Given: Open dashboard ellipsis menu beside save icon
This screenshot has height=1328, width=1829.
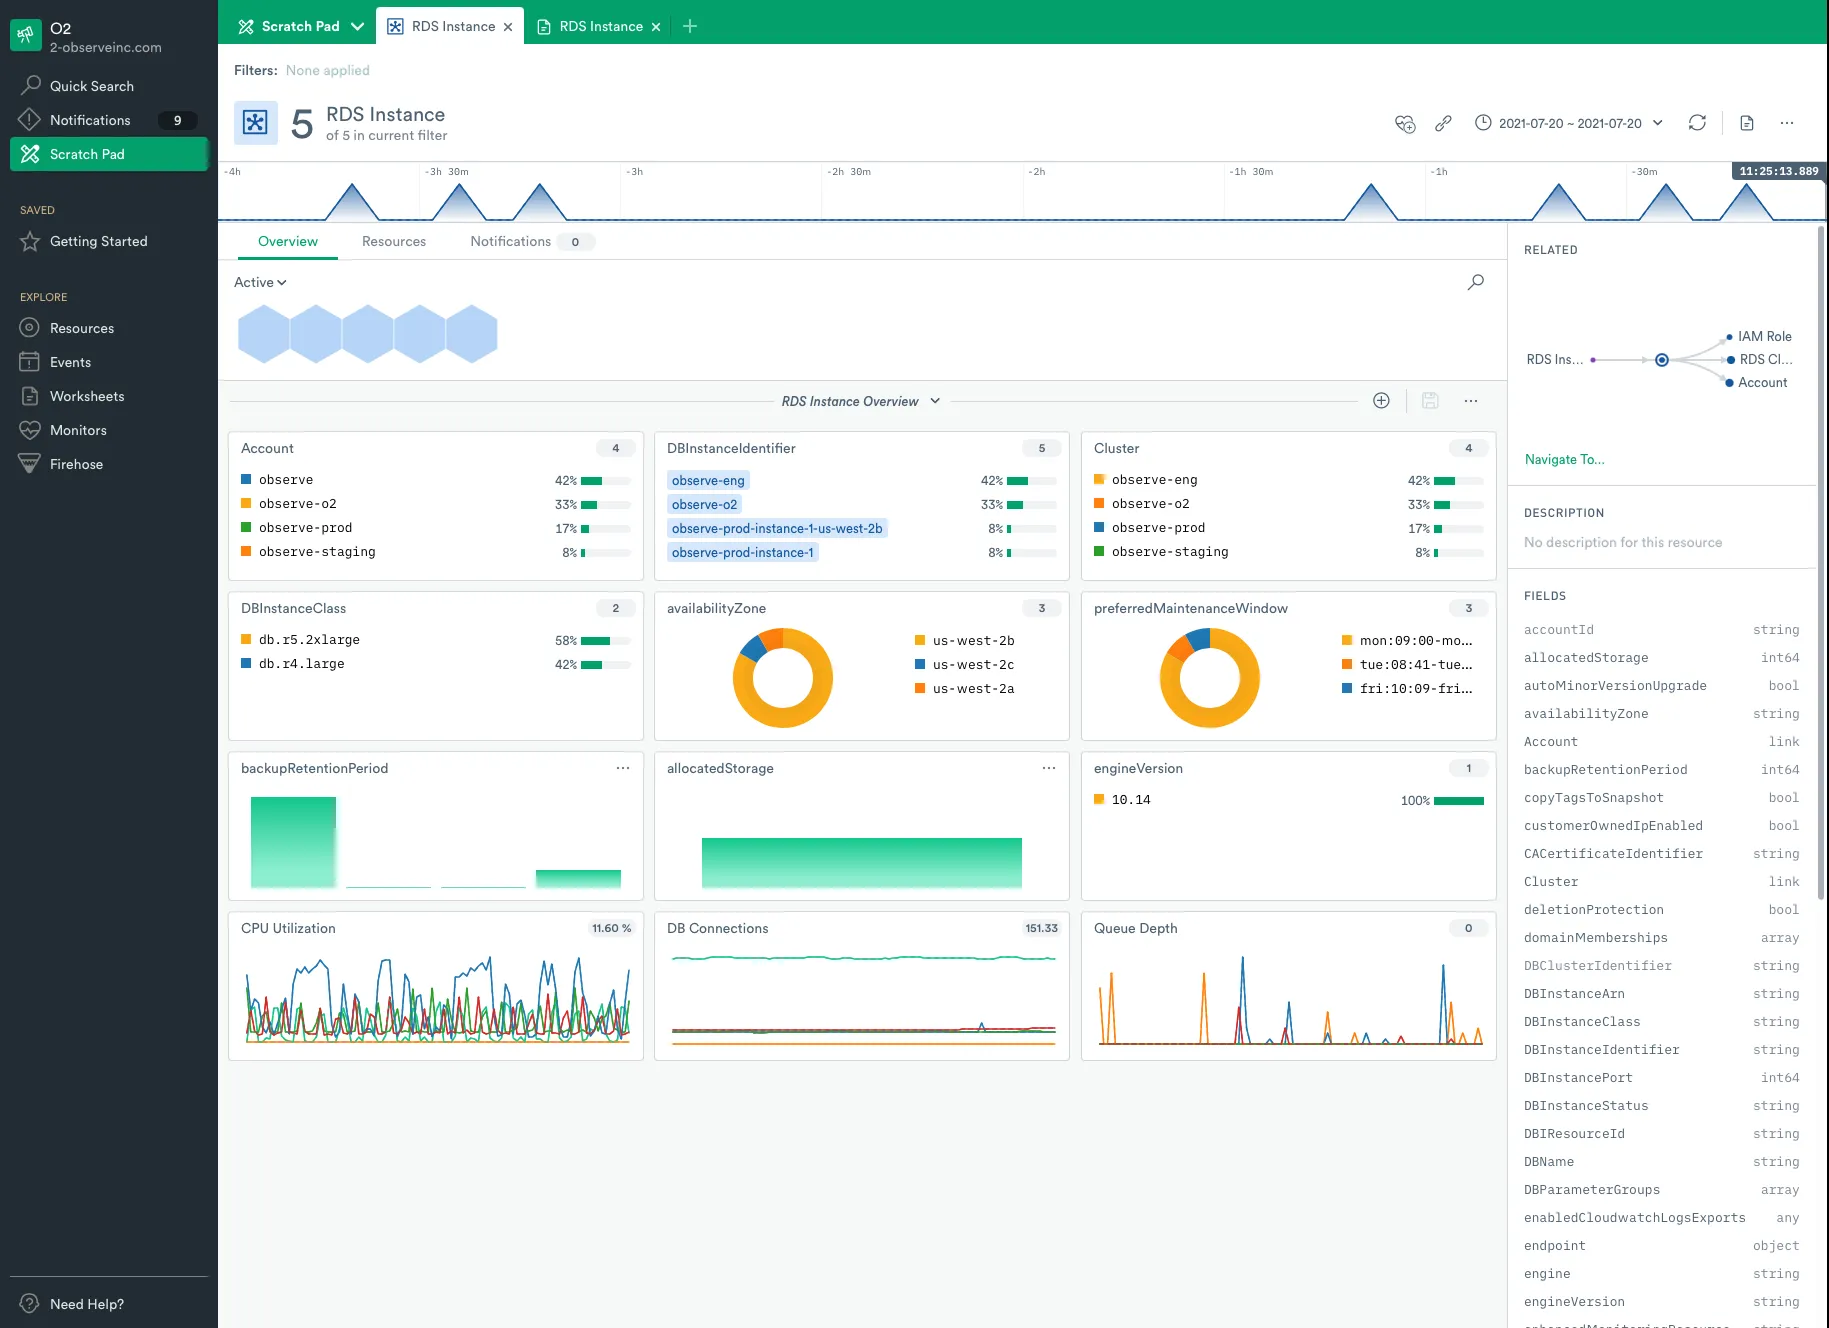Looking at the screenshot, I should 1471,401.
